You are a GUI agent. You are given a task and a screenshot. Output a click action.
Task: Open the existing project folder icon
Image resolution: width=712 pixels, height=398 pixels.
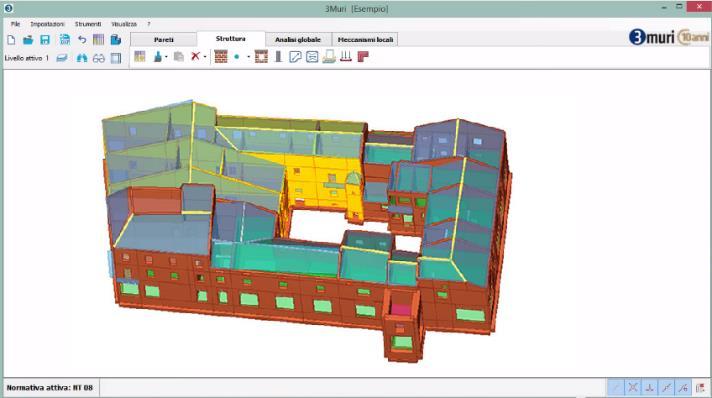28,40
